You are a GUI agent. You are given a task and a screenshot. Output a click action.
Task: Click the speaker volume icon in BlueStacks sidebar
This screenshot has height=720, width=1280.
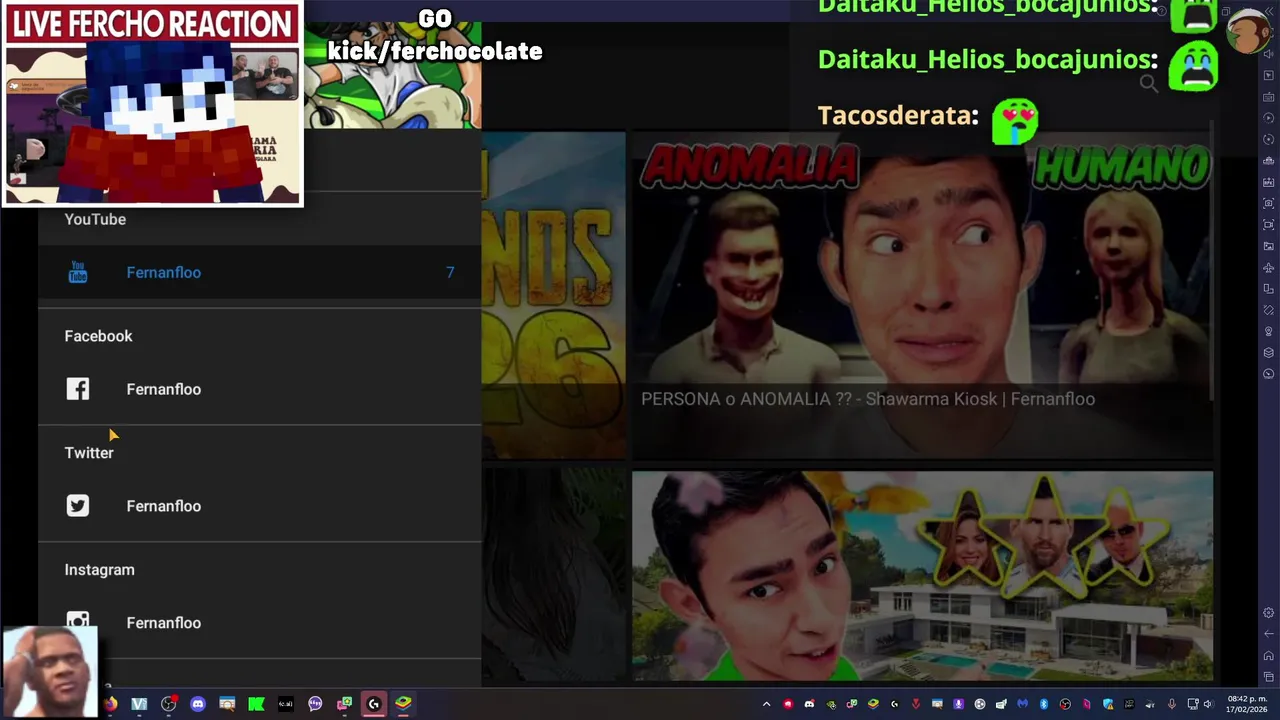point(1268,54)
